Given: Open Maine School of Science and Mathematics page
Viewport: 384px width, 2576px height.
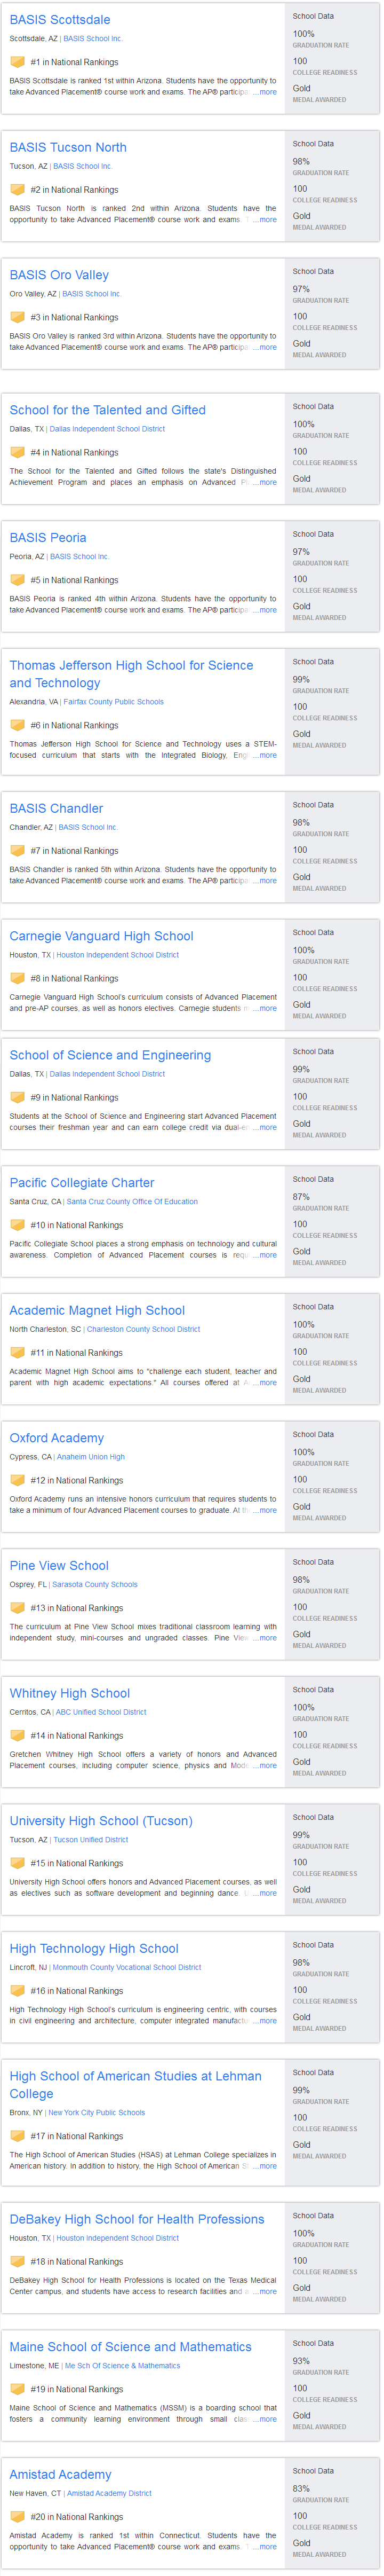Looking at the screenshot, I should tap(130, 2346).
